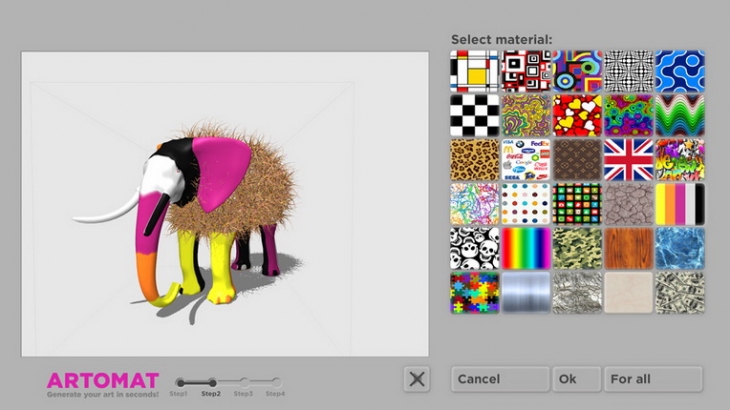Select the rainbow bubbles material

629,115
